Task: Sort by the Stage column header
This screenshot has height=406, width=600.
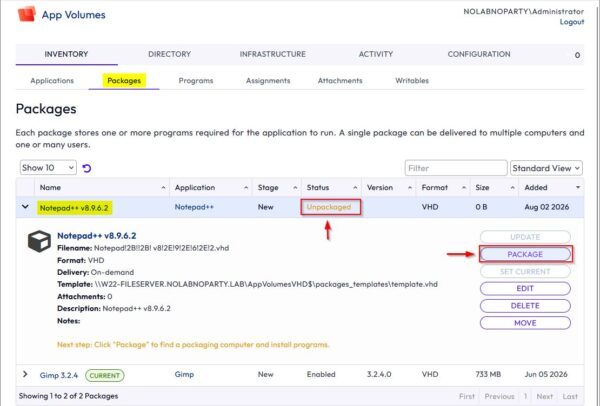Action: [x=277, y=188]
